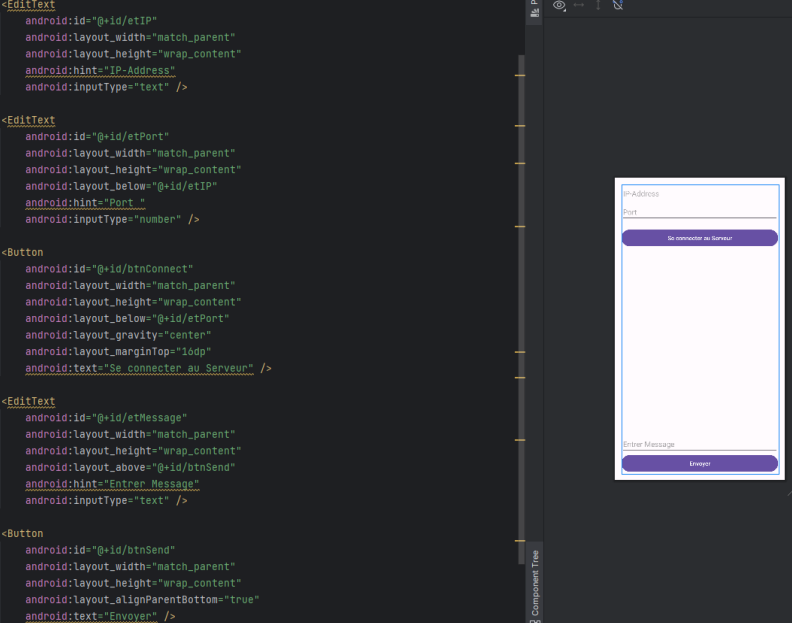The height and width of the screenshot is (623, 792).
Task: Click the horizontal expand arrows icon
Action: (579, 5)
